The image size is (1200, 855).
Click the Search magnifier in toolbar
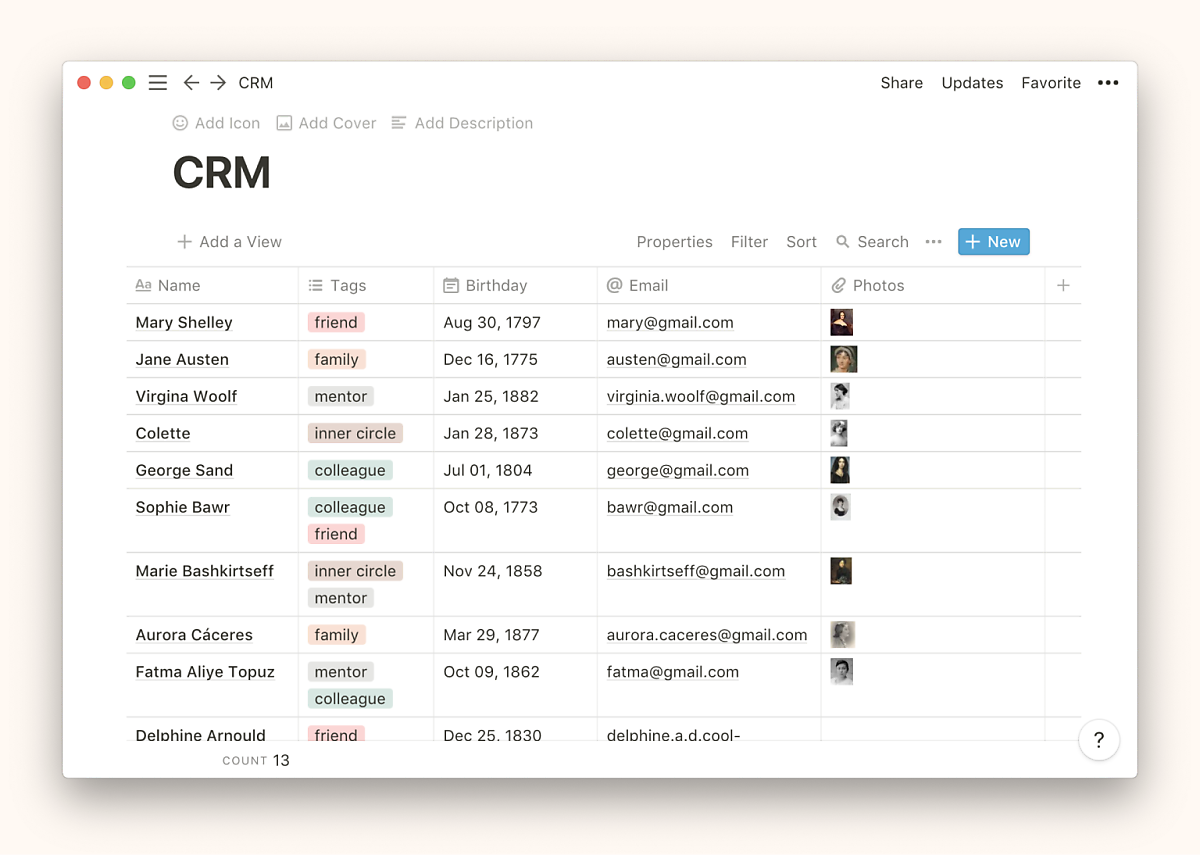point(843,242)
